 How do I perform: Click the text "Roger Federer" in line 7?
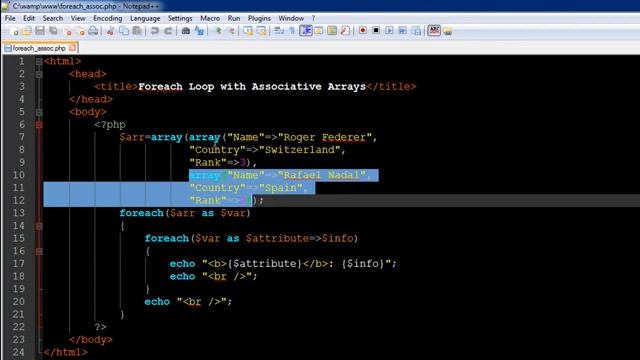pyautogui.click(x=325, y=137)
